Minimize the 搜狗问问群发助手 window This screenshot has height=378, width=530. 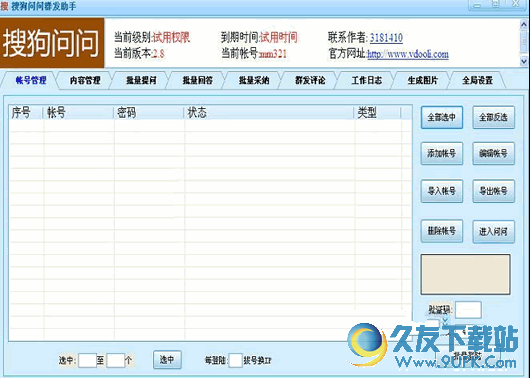(x=477, y=5)
